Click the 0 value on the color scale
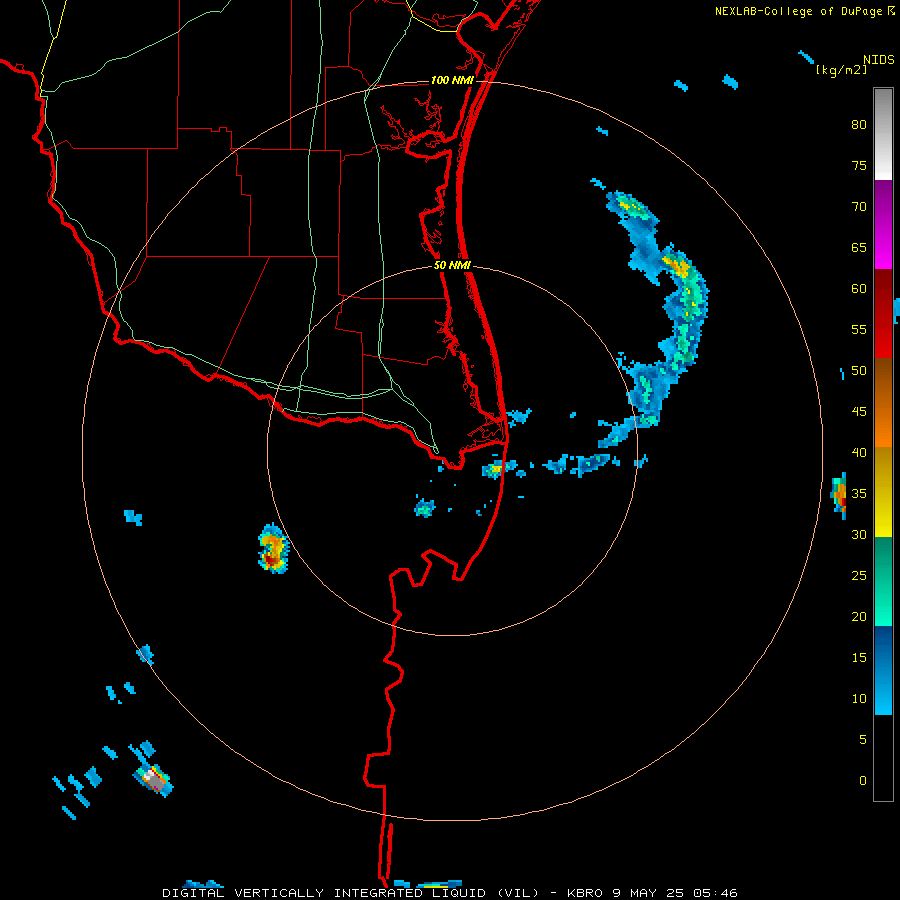The width and height of the screenshot is (900, 900). (863, 781)
